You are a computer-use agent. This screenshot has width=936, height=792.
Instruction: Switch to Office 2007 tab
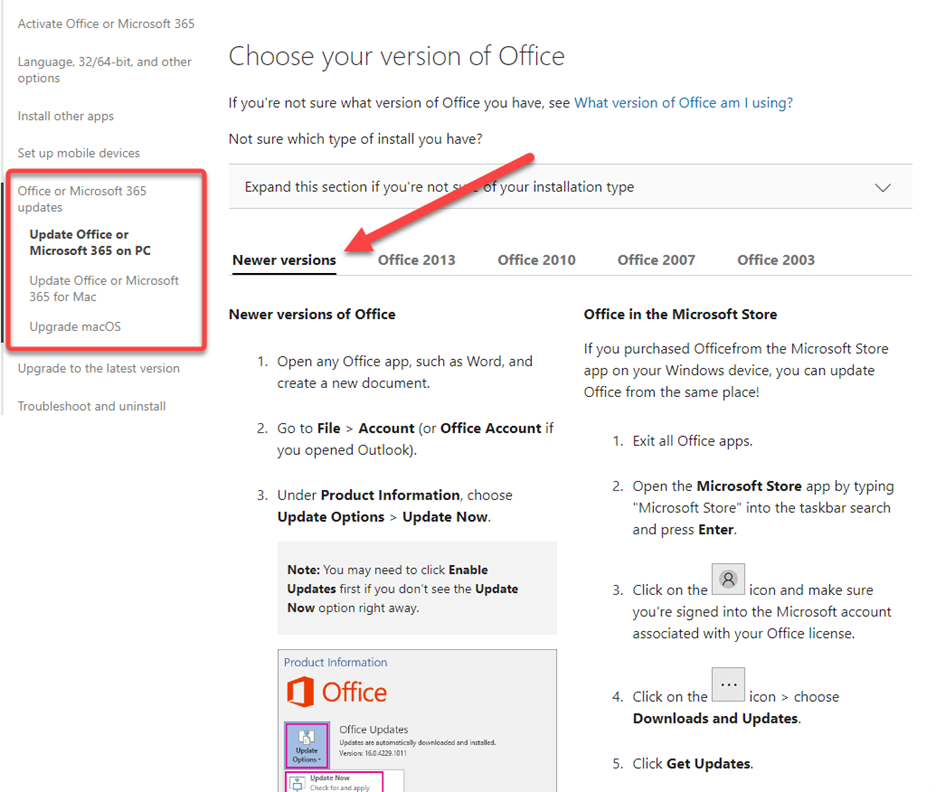(656, 260)
